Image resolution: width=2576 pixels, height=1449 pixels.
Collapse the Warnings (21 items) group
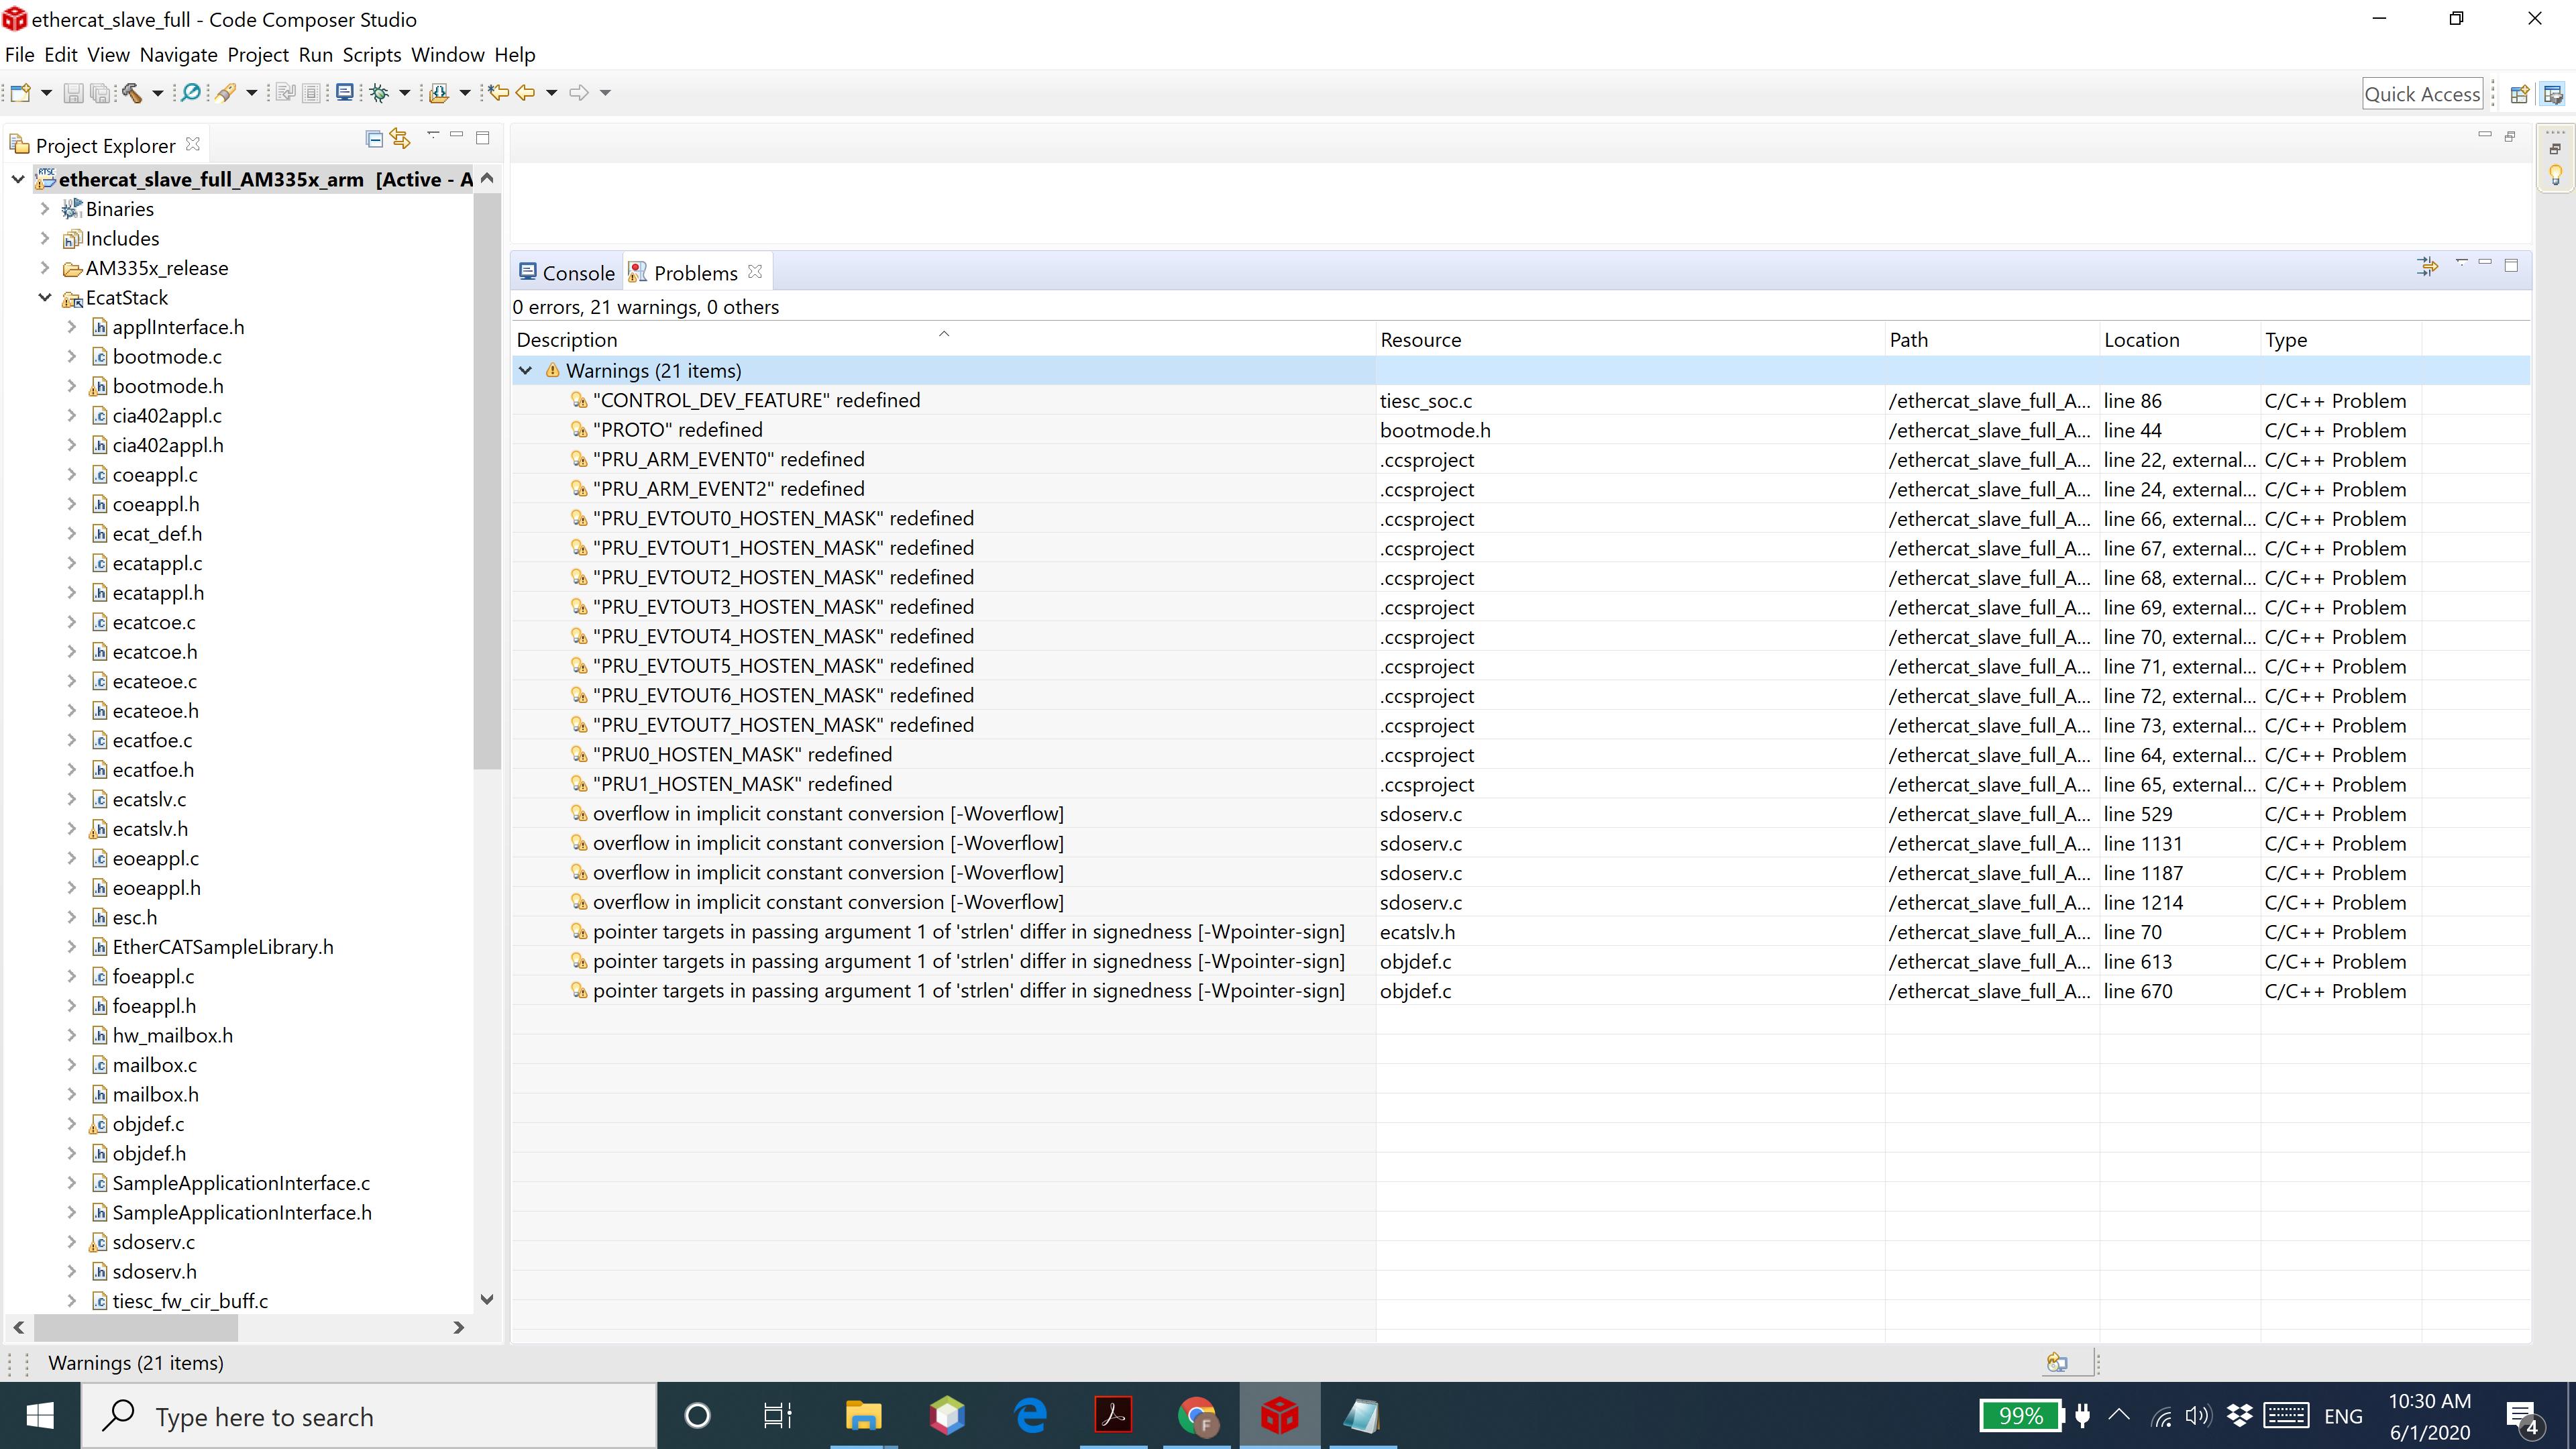[526, 371]
